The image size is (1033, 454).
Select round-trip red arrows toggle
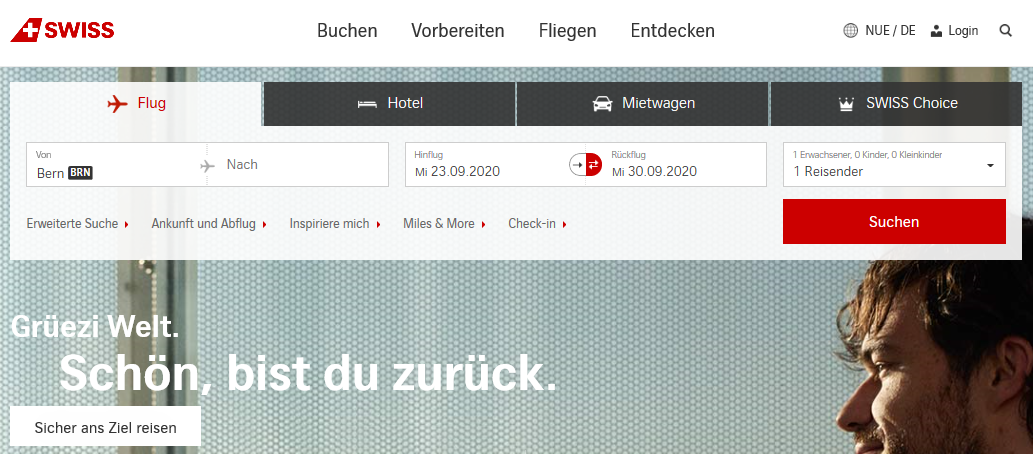594,165
